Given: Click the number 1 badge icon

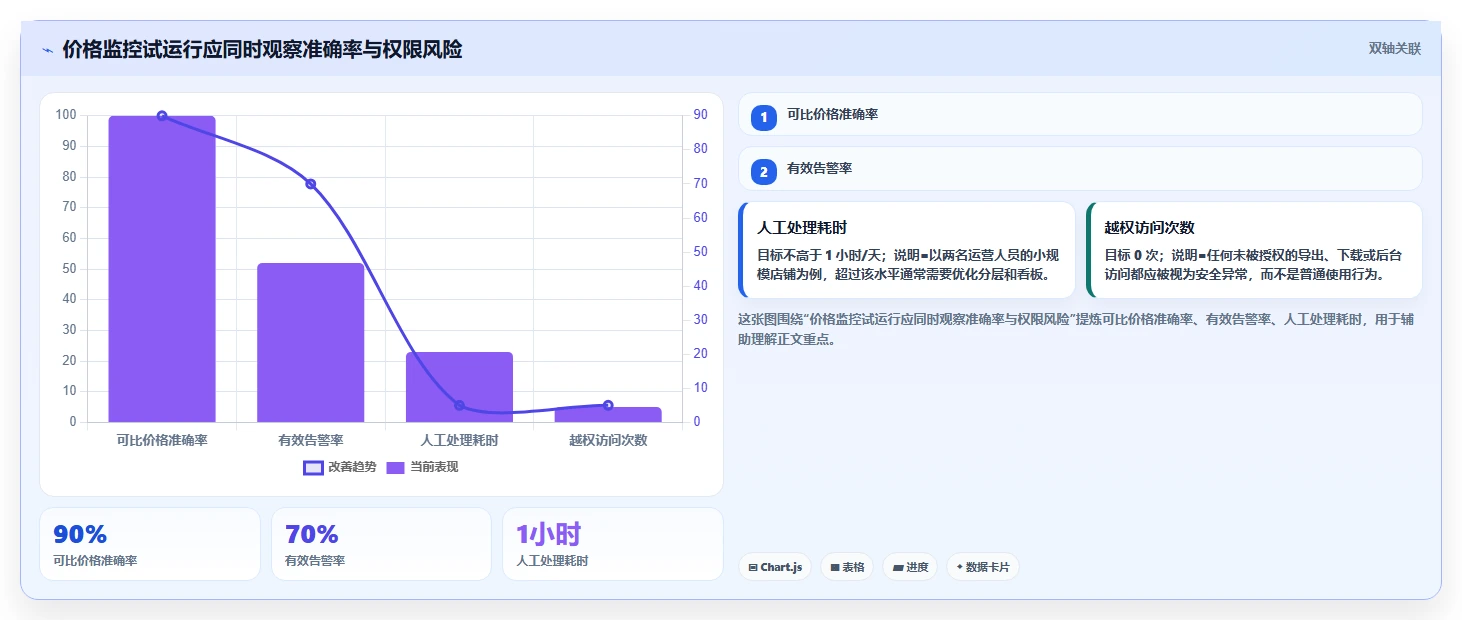Looking at the screenshot, I should [764, 117].
